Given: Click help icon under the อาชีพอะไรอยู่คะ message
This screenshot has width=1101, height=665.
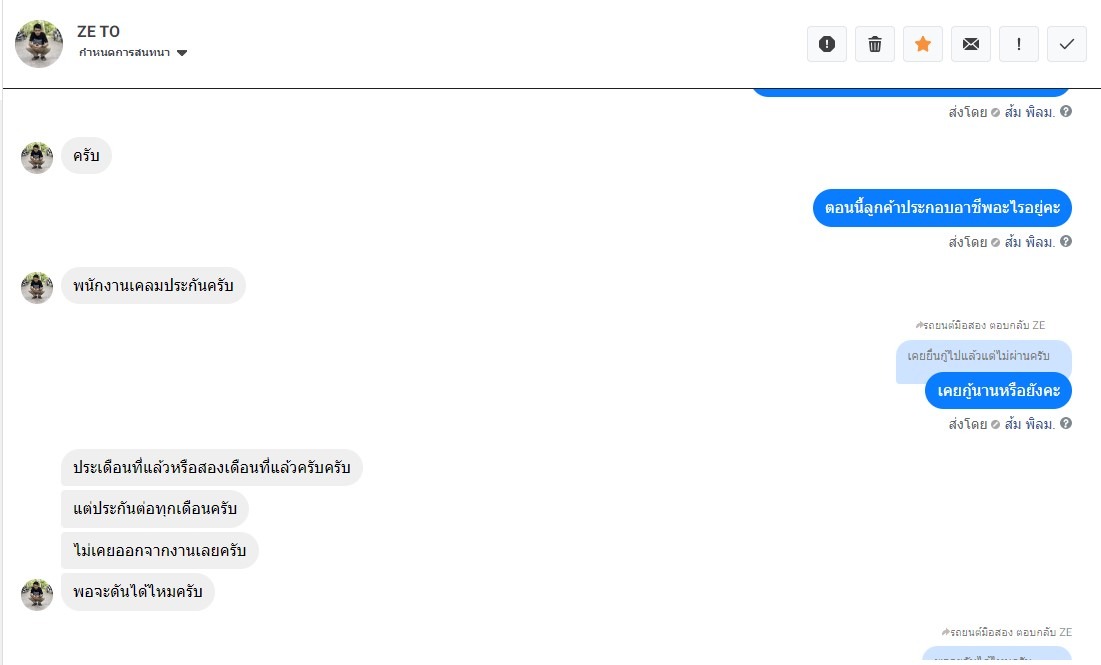Looking at the screenshot, I should point(1066,242).
